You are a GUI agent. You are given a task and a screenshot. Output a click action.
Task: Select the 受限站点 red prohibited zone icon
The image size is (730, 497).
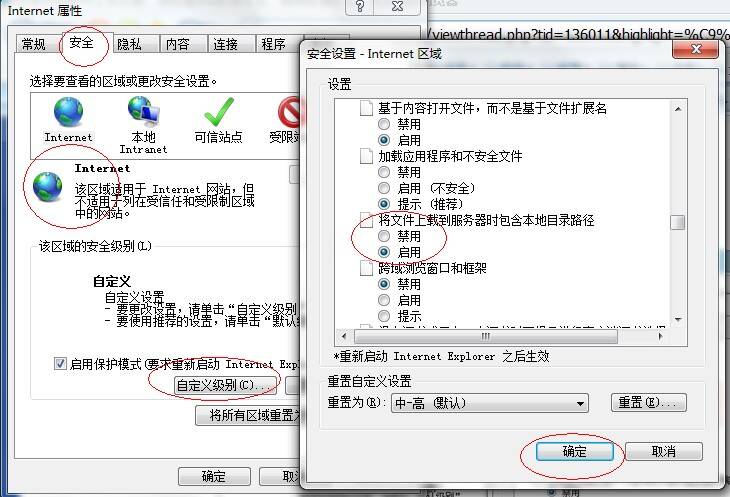tap(289, 112)
